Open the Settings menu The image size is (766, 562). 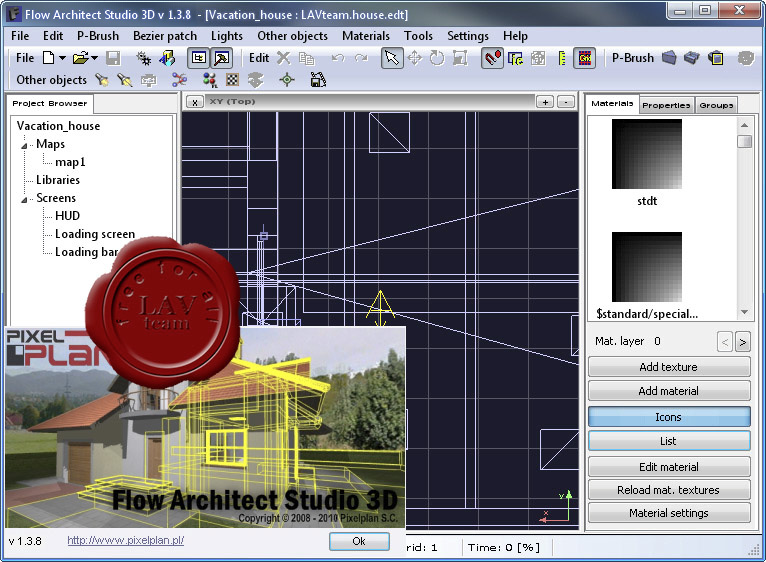click(x=468, y=36)
